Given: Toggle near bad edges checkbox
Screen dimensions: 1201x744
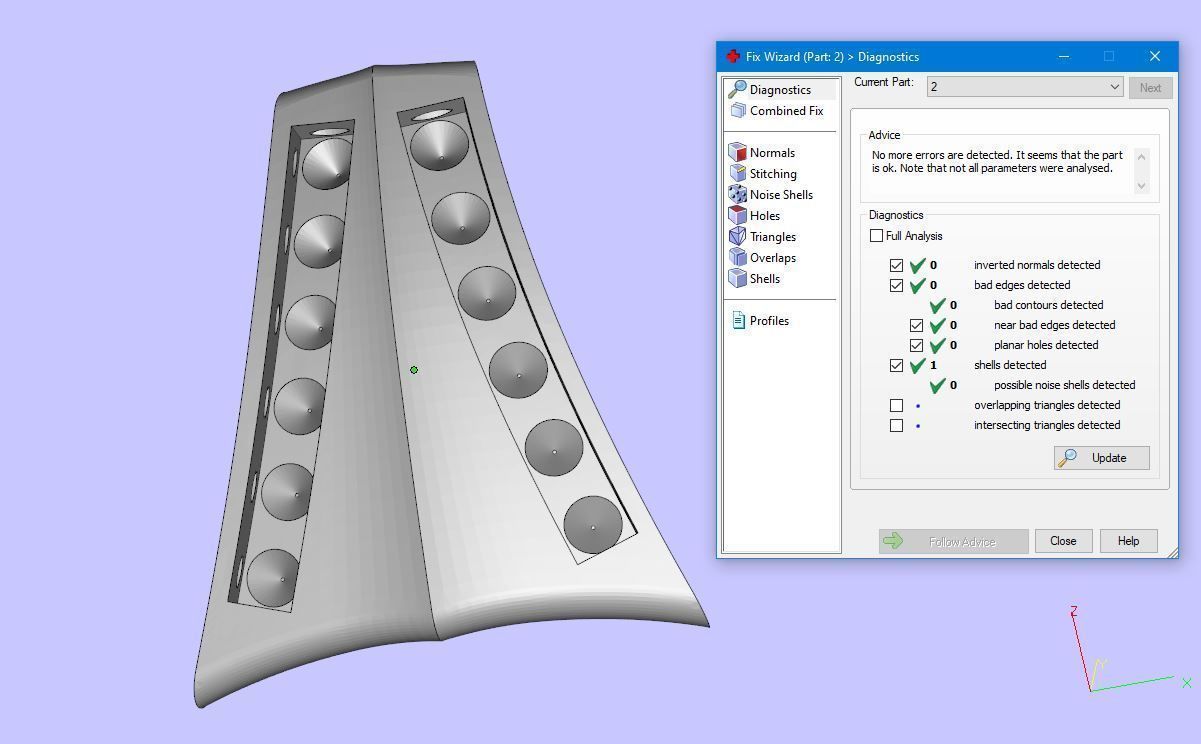Looking at the screenshot, I should click(x=916, y=325).
